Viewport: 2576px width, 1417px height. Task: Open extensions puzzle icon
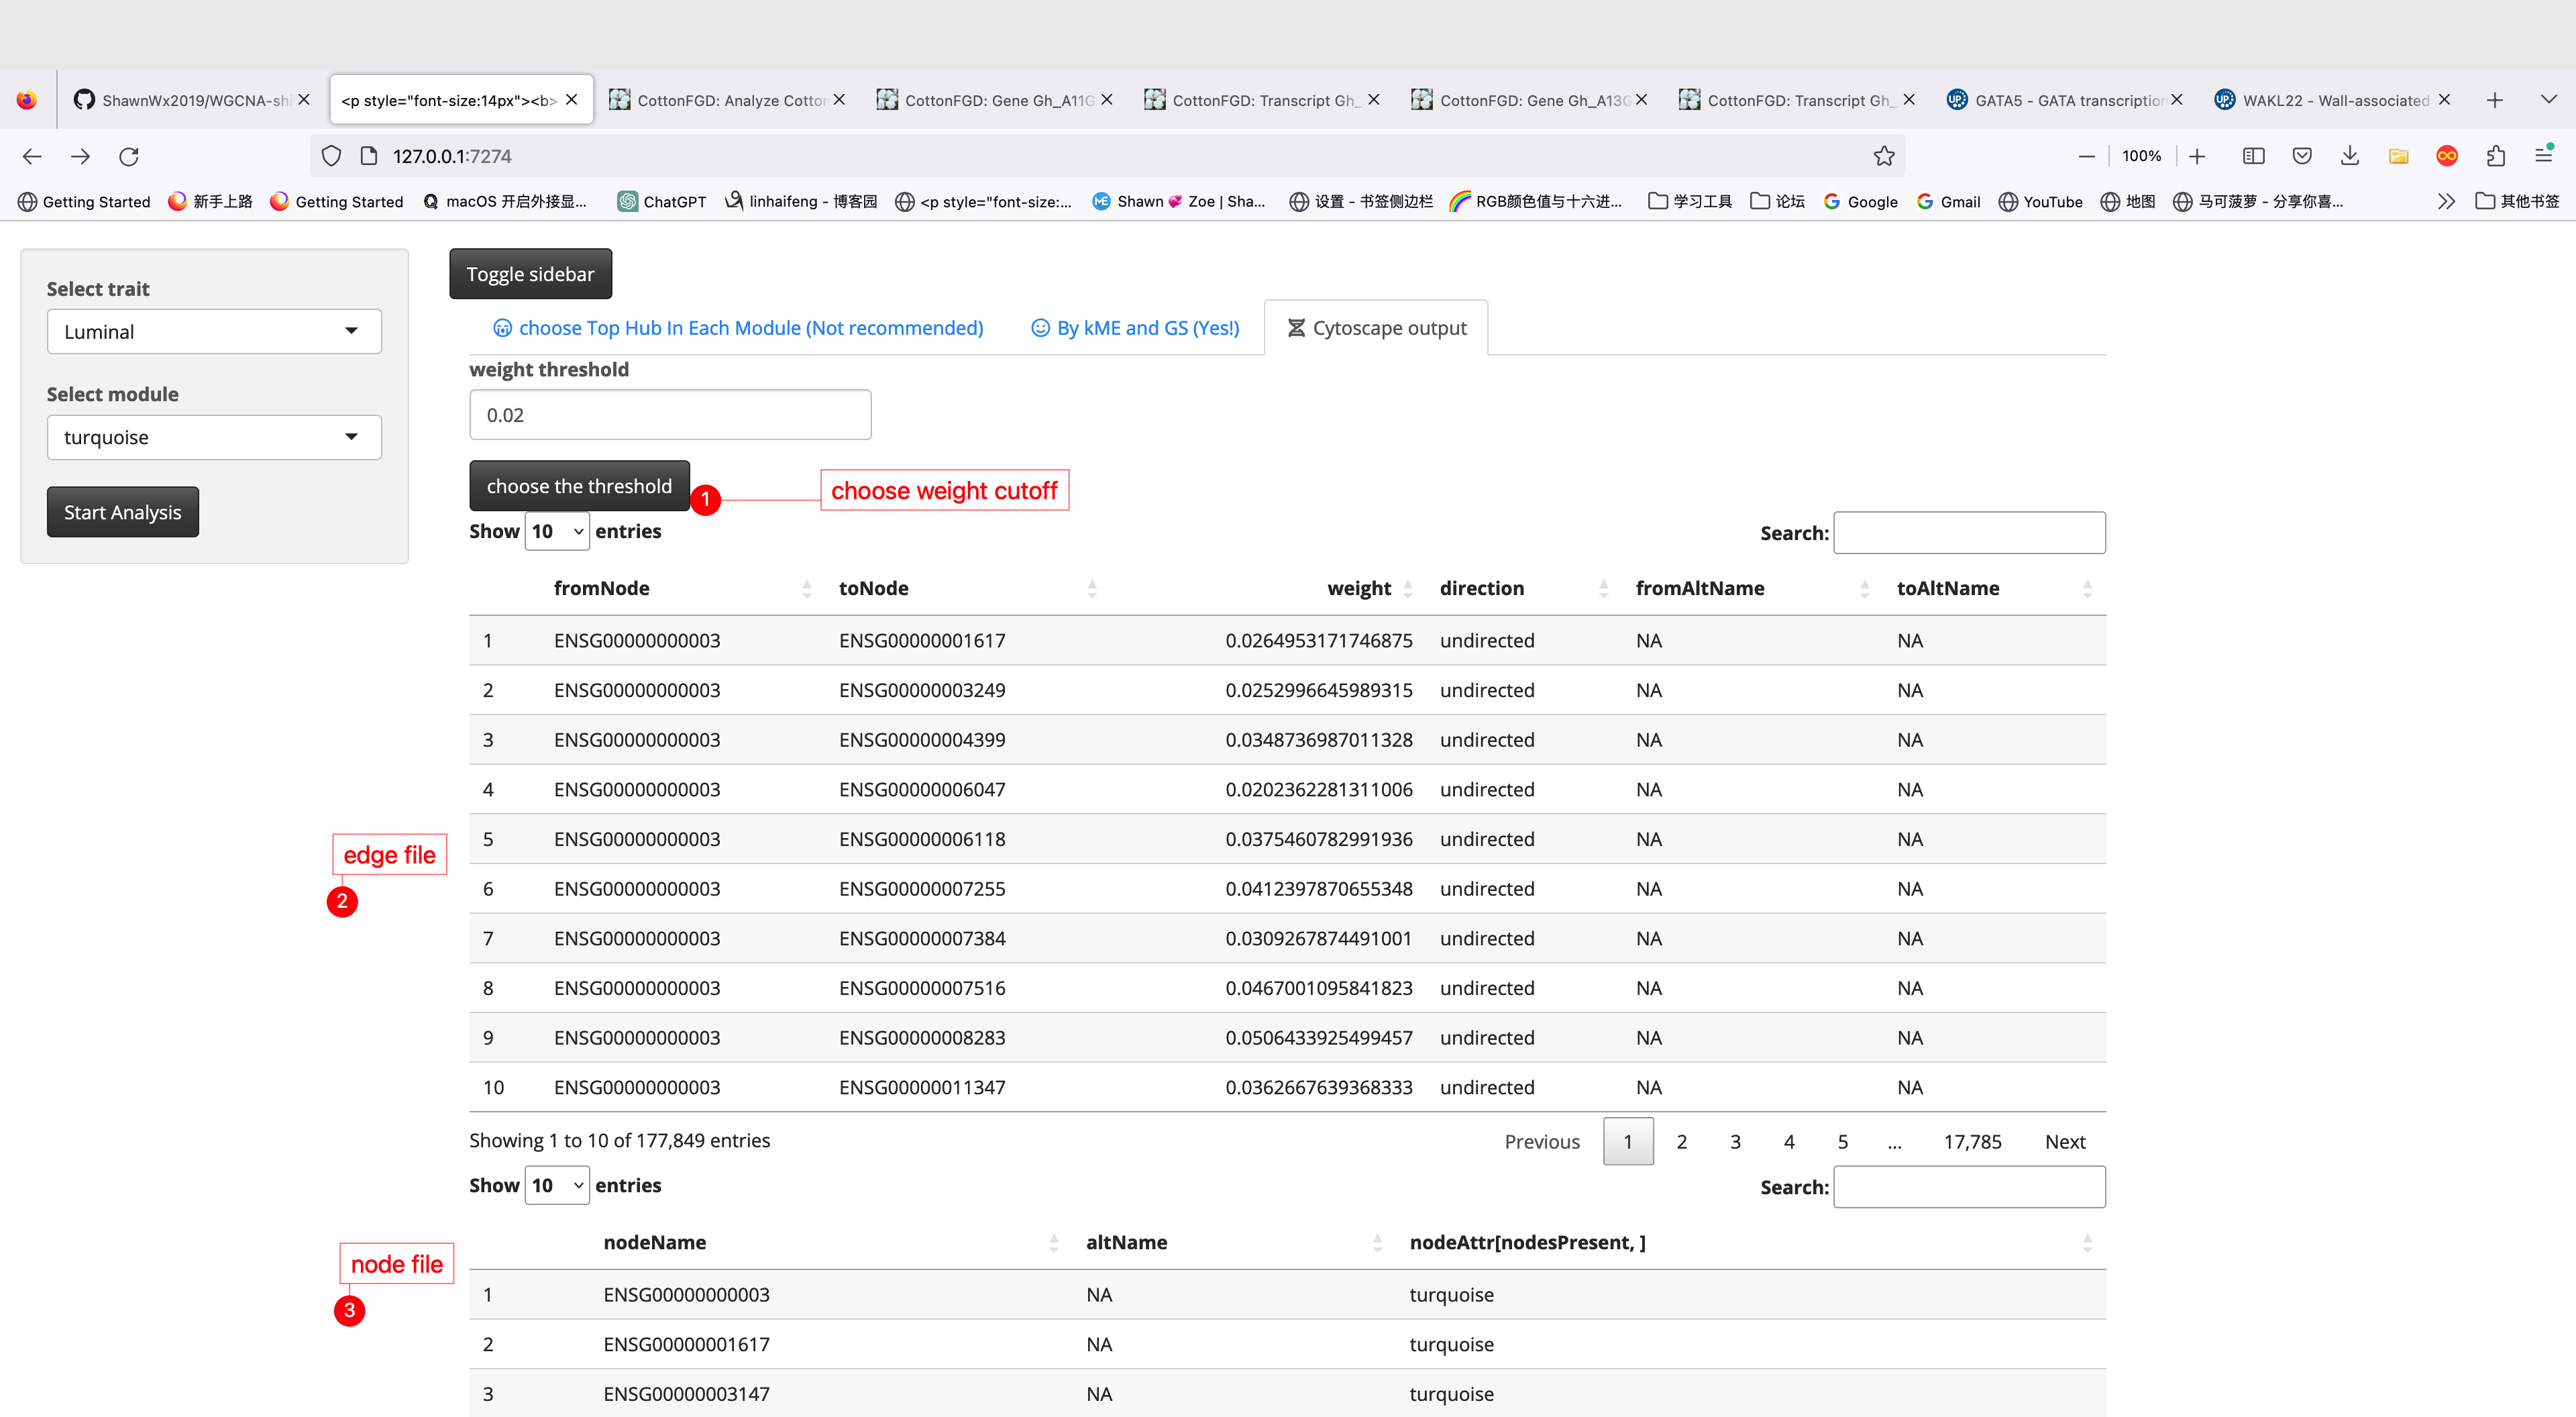tap(2496, 156)
